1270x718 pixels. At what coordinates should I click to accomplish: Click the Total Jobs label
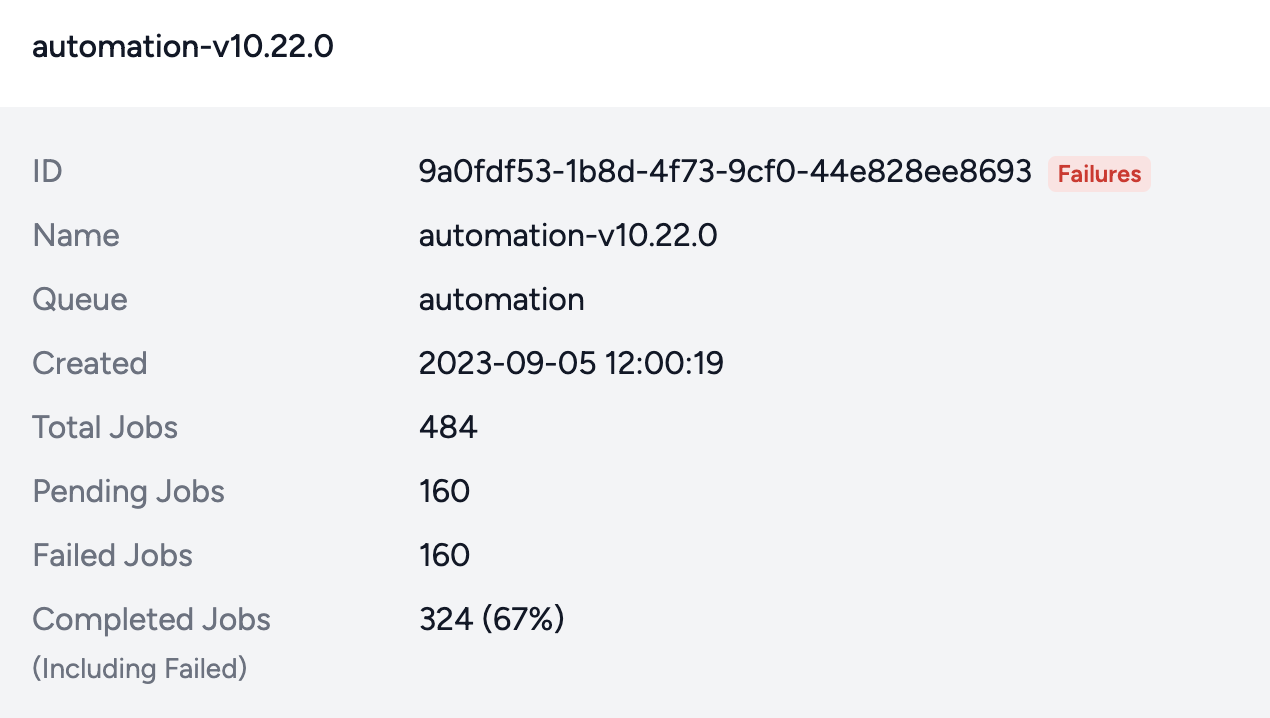point(105,427)
